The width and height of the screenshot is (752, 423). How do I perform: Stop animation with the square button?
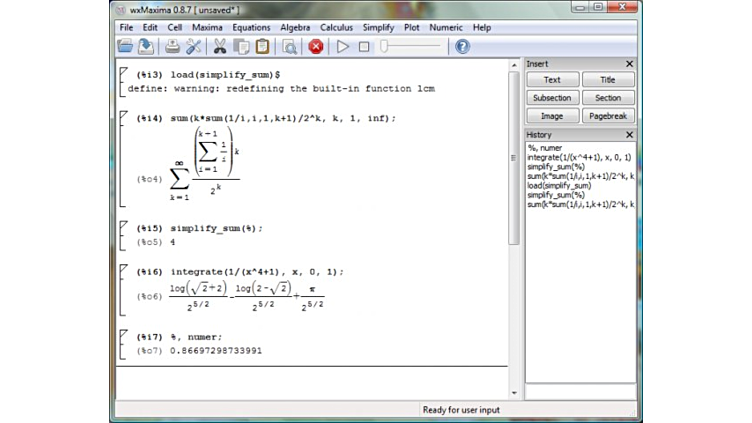click(x=364, y=46)
